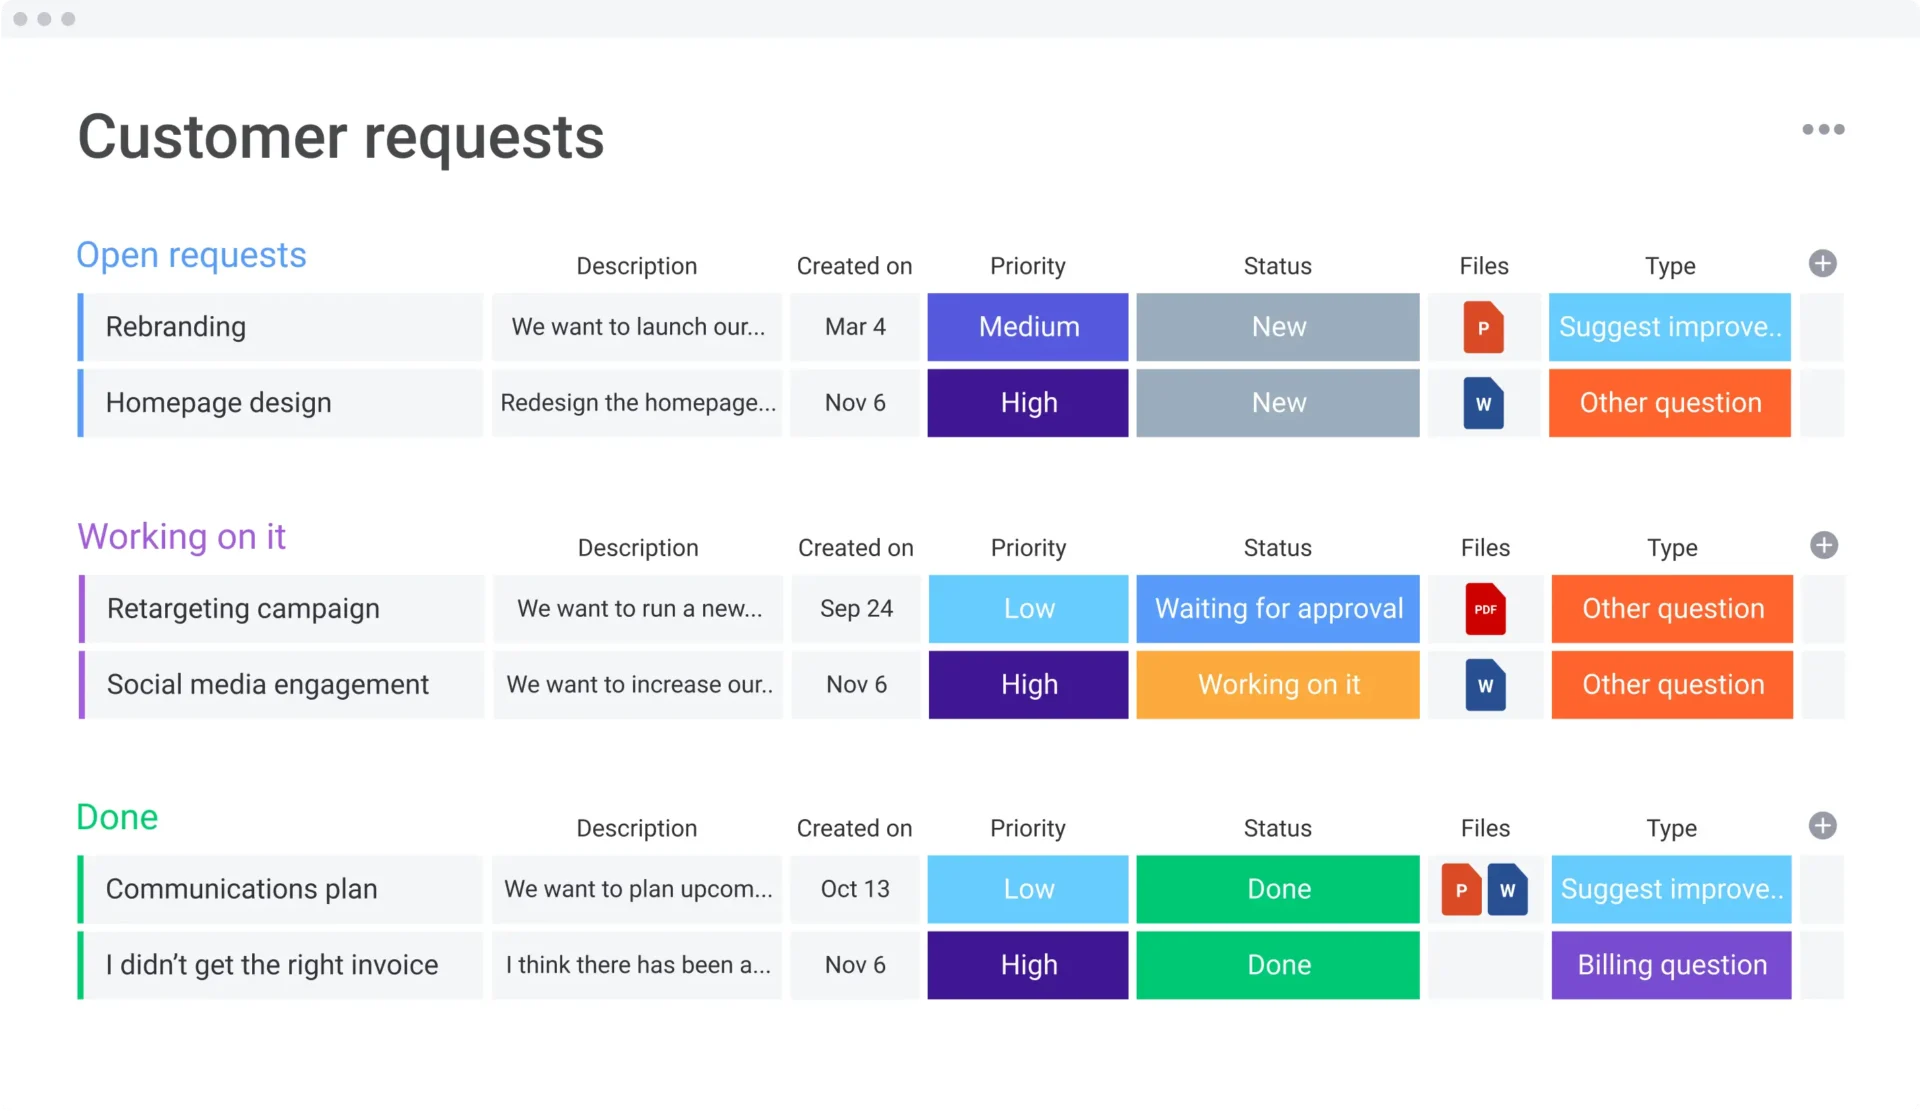Open the Word file on Homepage design row

(x=1484, y=403)
